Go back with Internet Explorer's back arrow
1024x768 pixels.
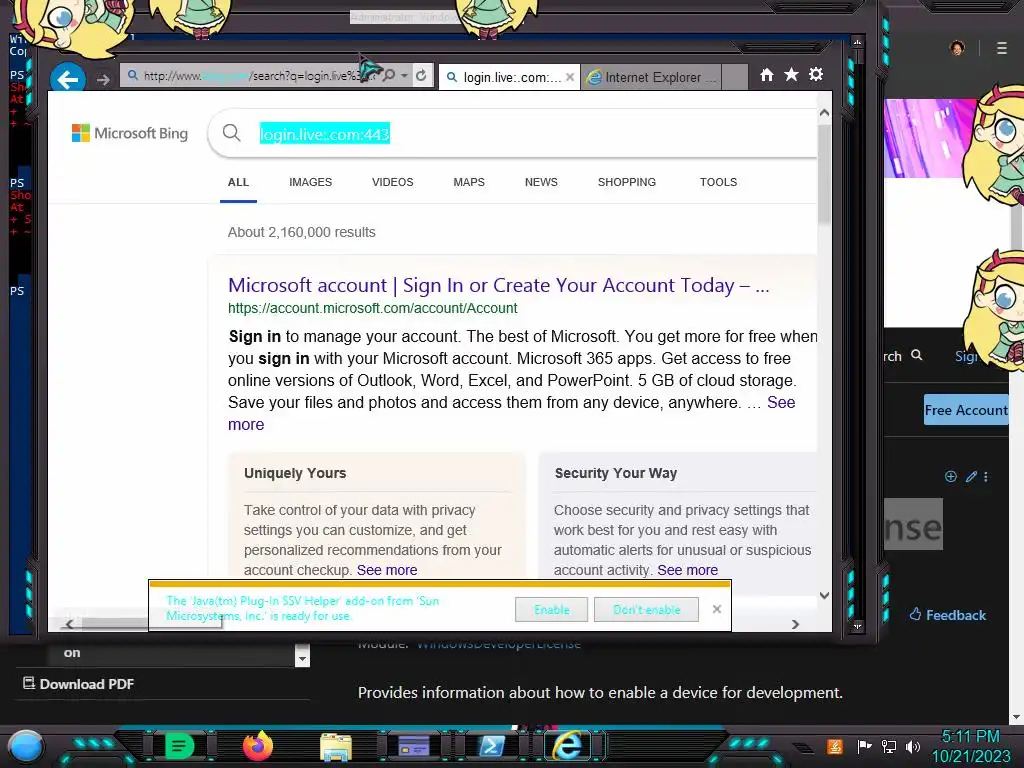point(67,79)
